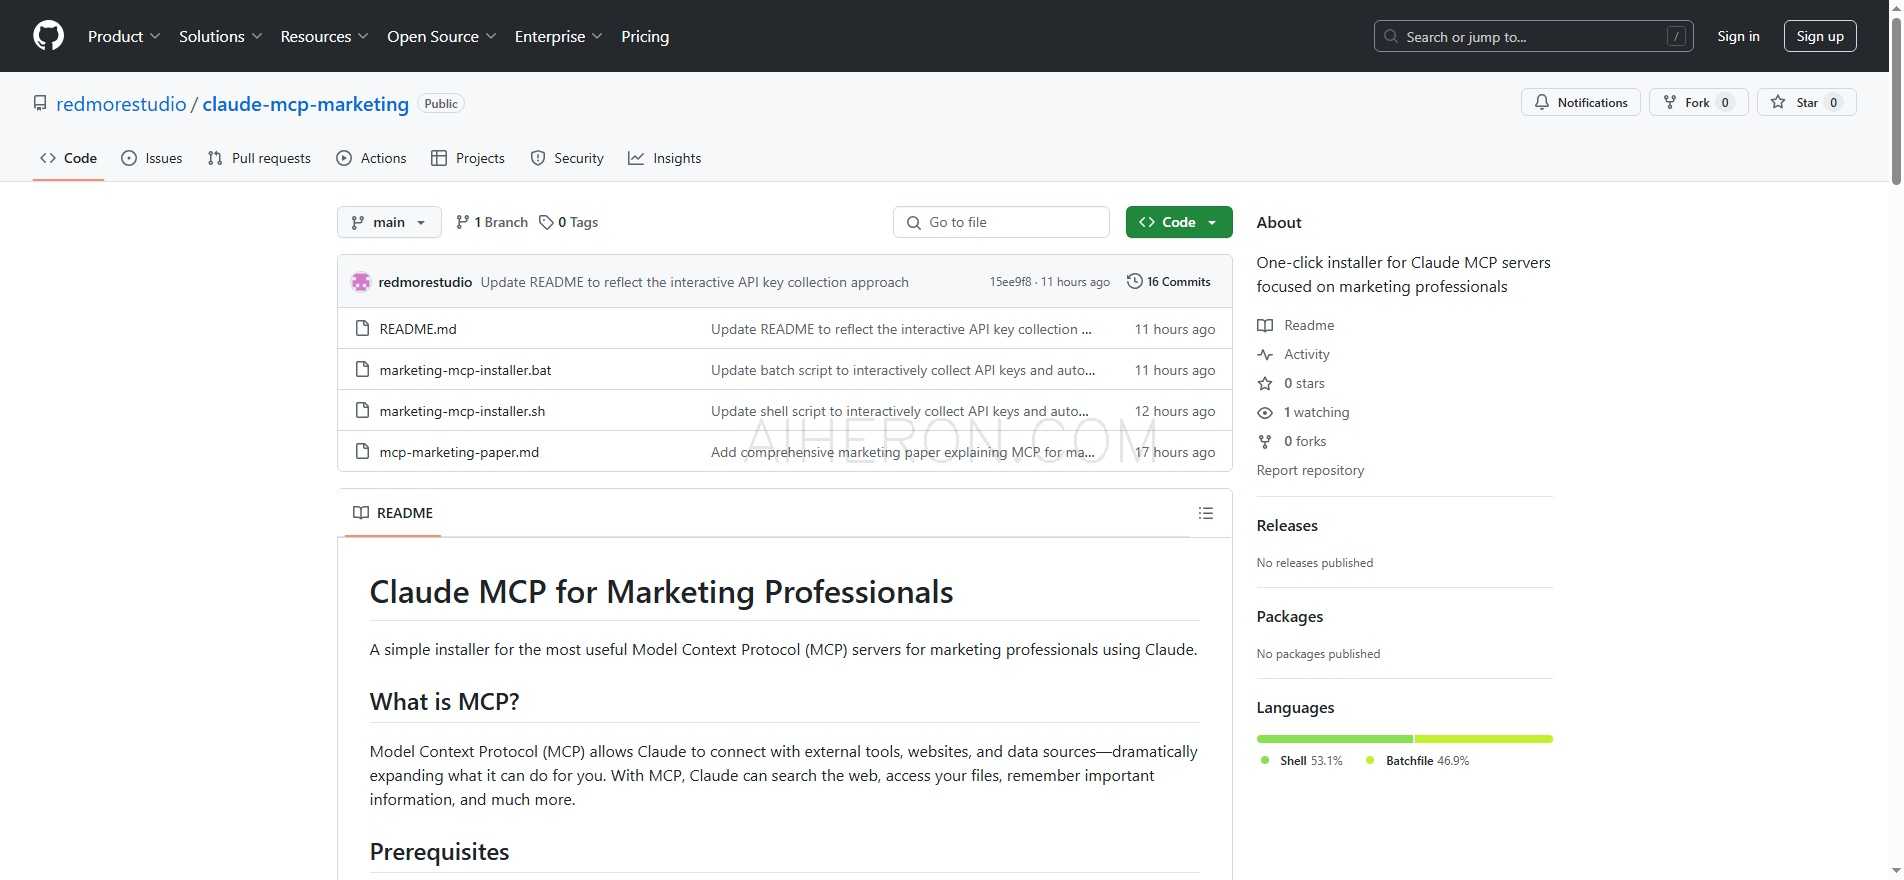Open the Issues tab
Image resolution: width=1904 pixels, height=880 pixels.
click(x=151, y=158)
